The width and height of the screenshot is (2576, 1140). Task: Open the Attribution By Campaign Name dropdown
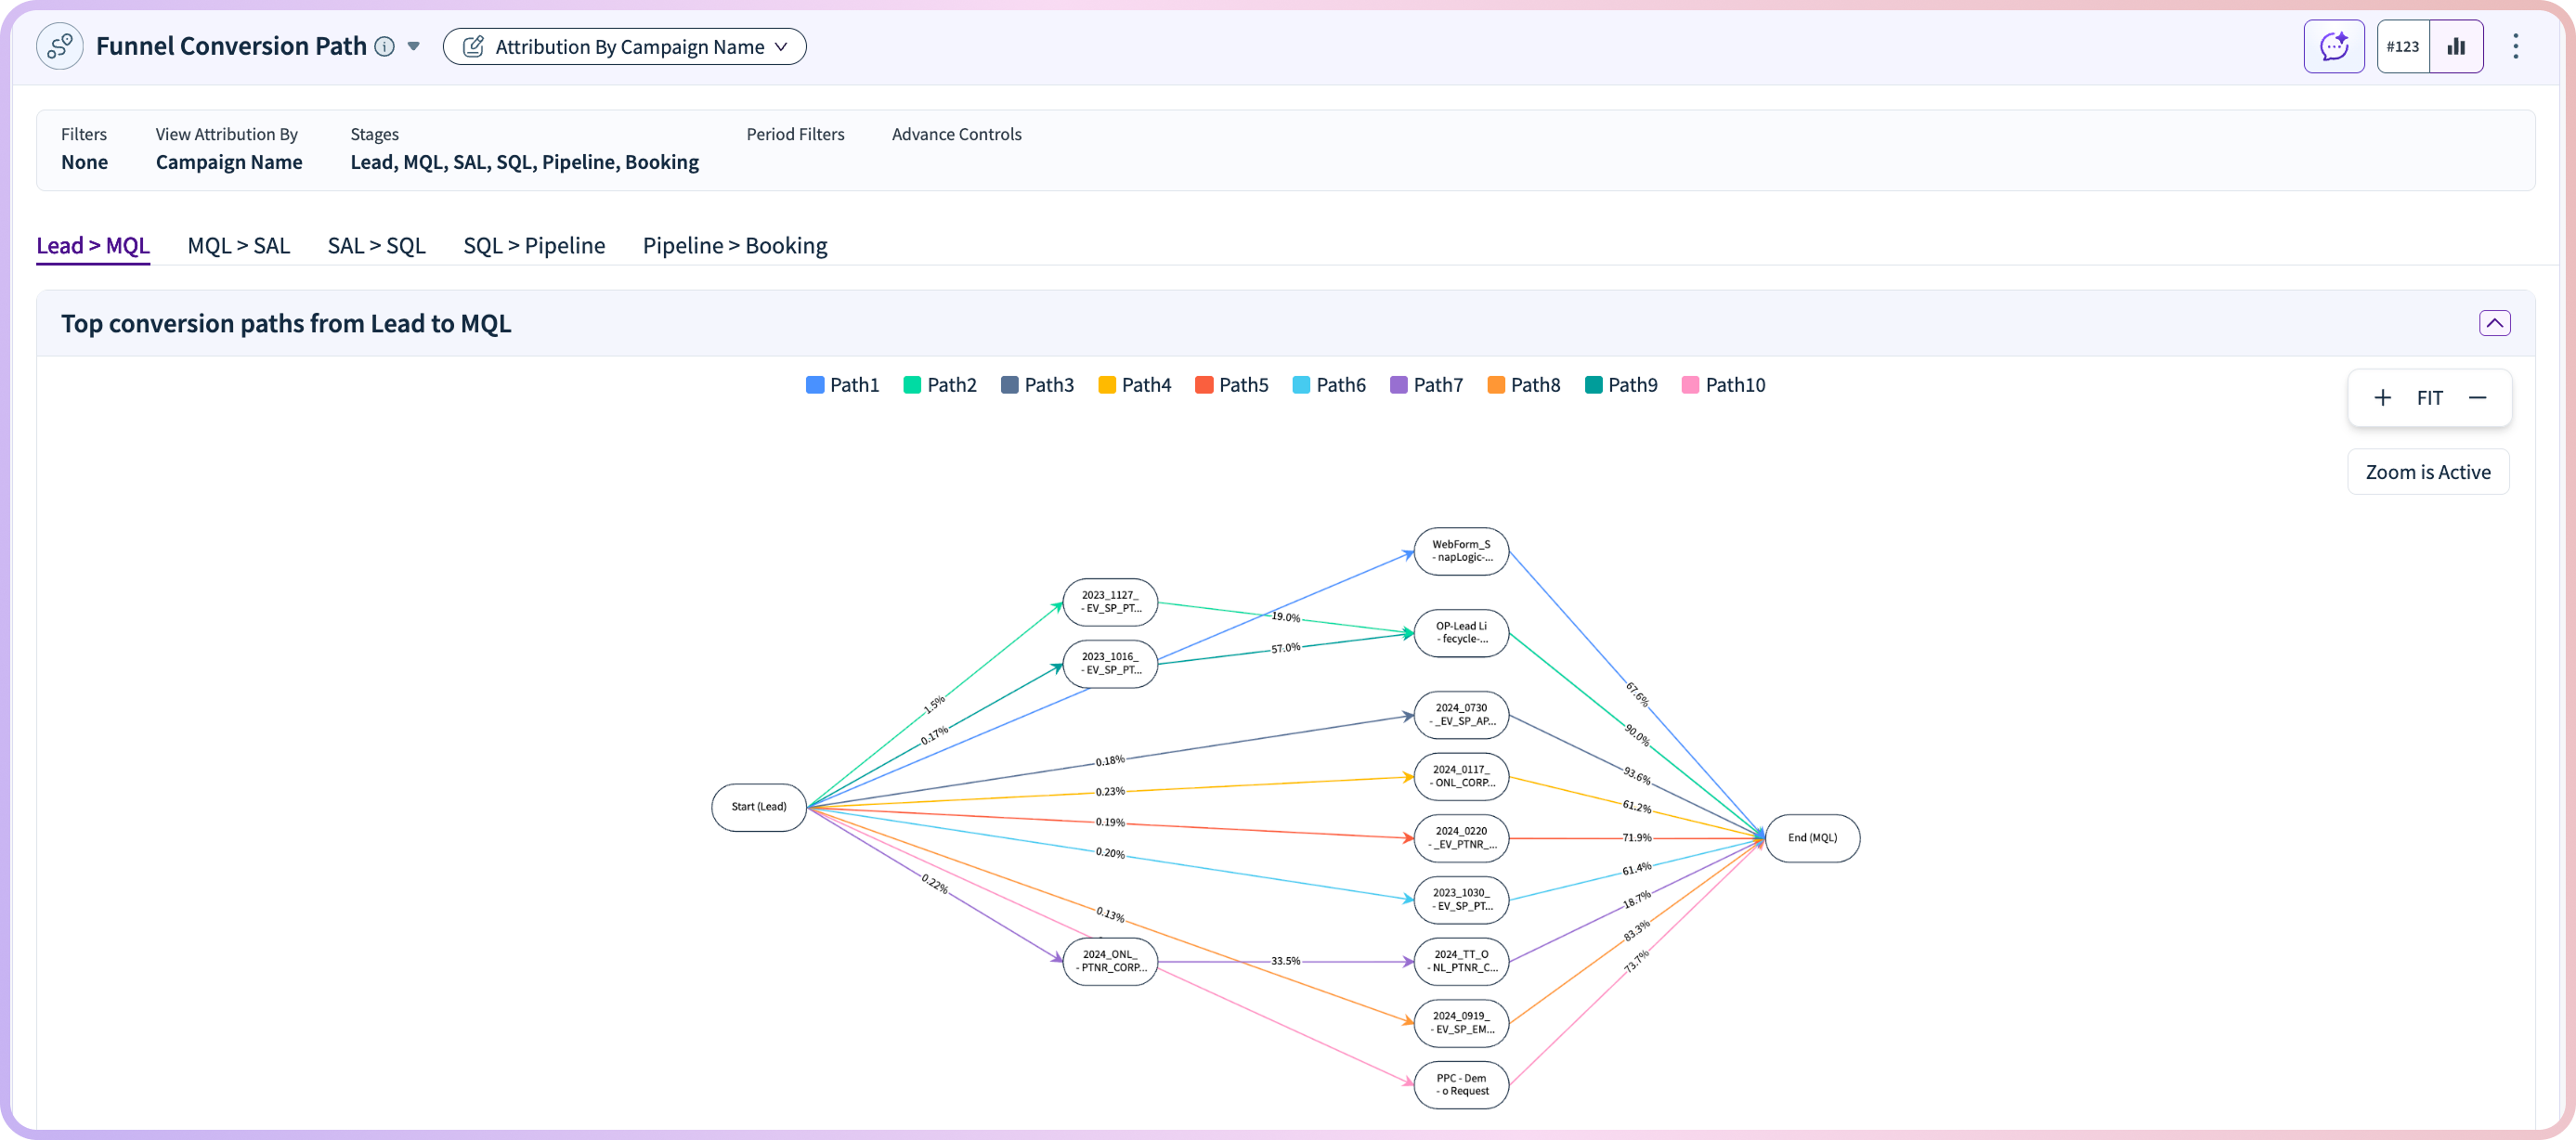pyautogui.click(x=624, y=46)
